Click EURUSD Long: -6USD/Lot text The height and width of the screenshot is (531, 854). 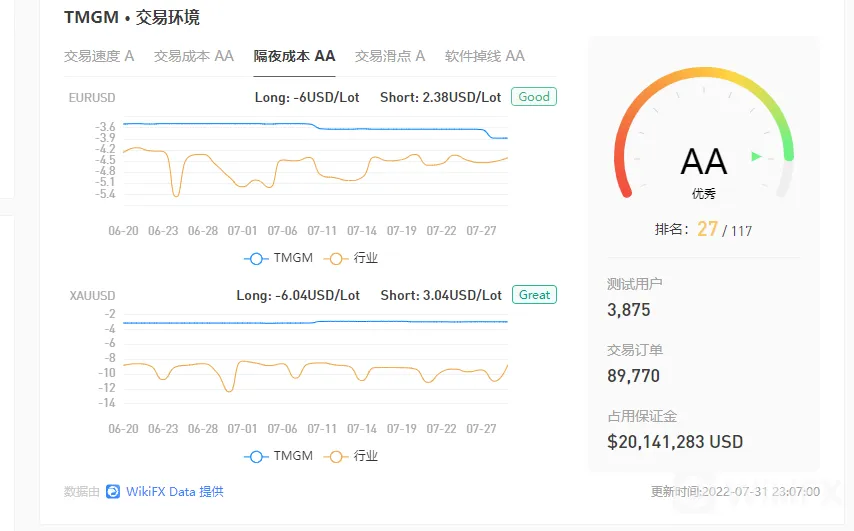[307, 97]
